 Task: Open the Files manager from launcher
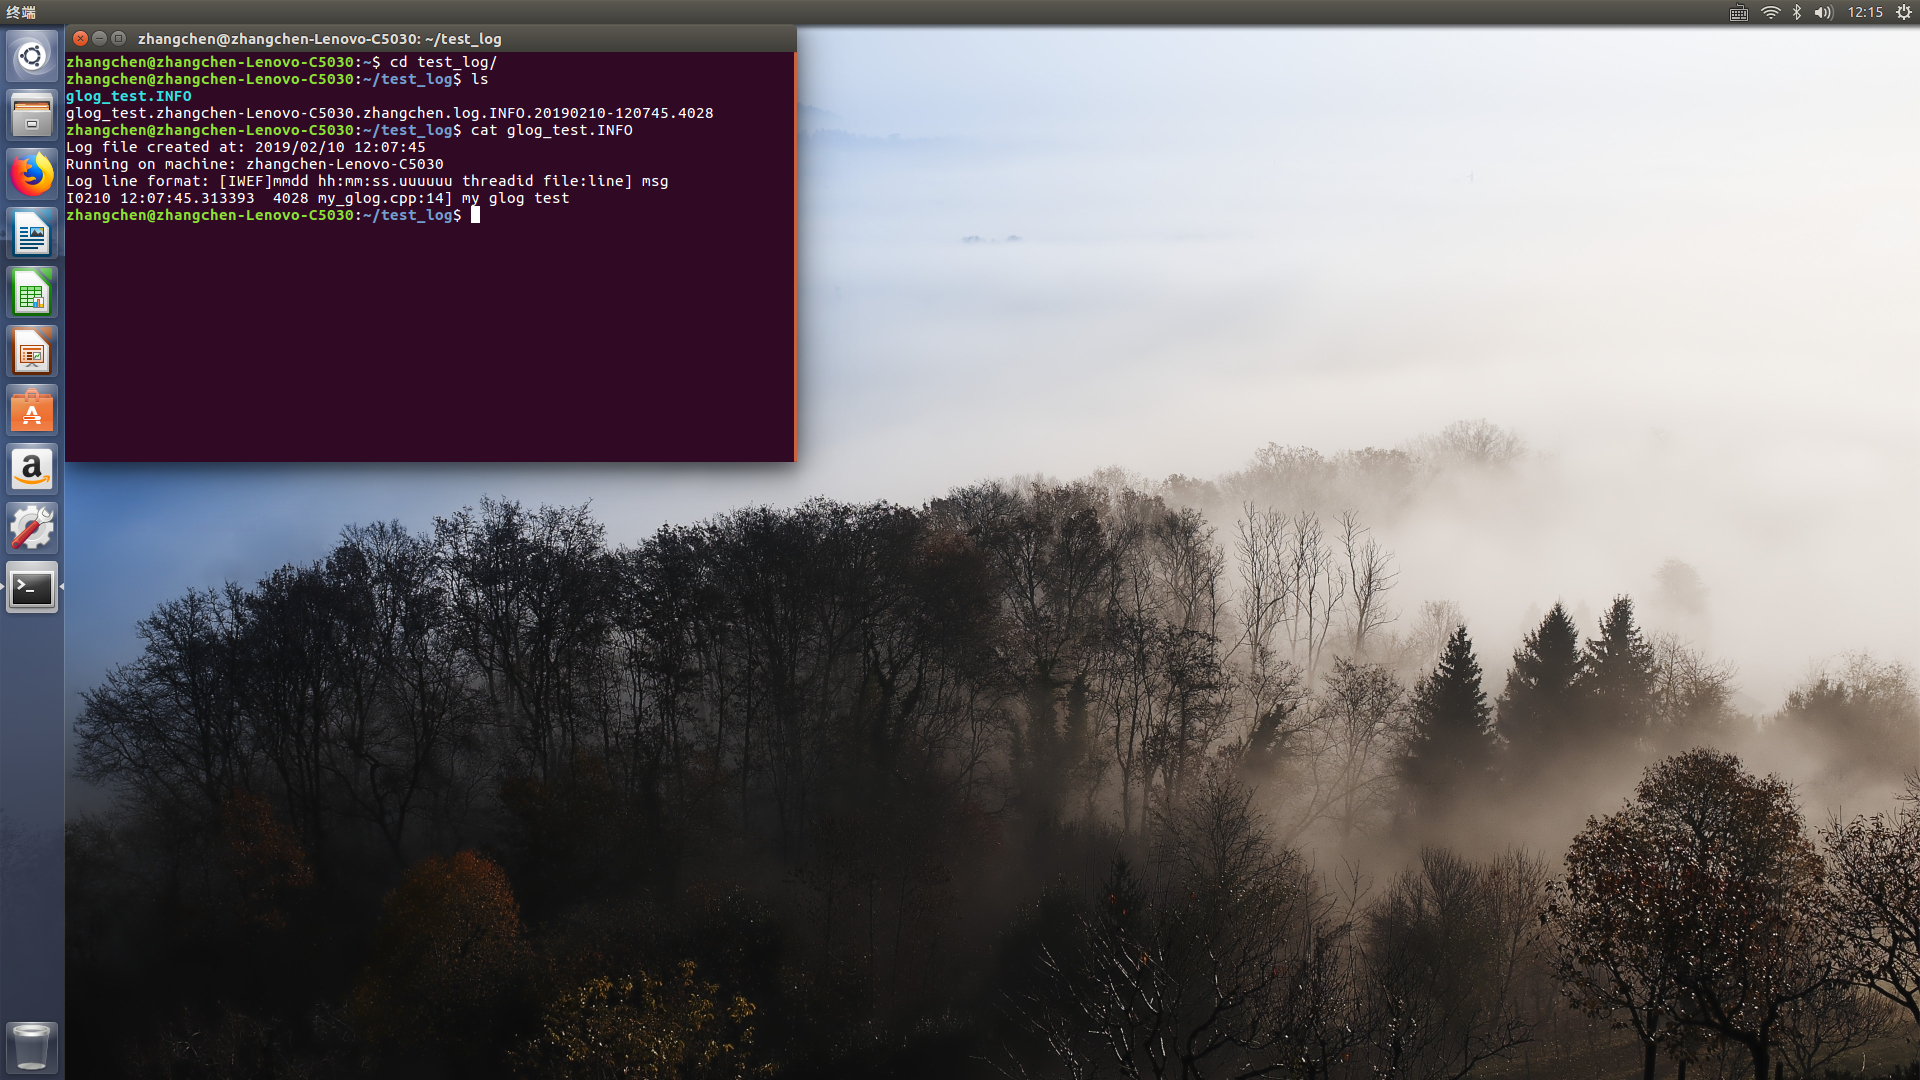(32, 115)
